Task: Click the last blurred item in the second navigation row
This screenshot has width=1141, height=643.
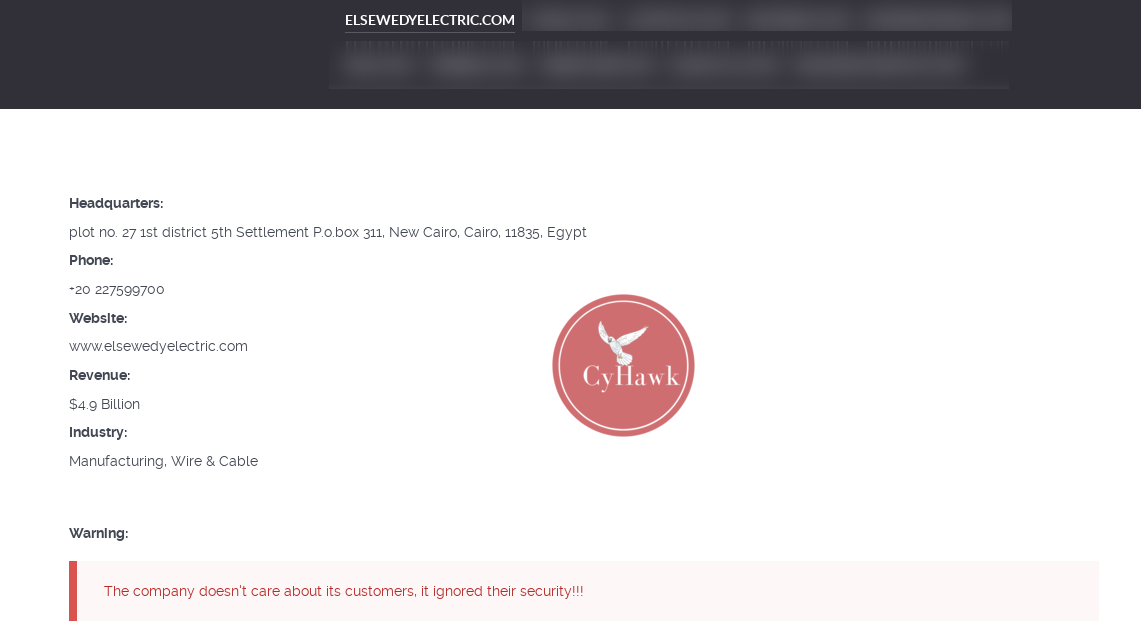Action: coord(880,65)
